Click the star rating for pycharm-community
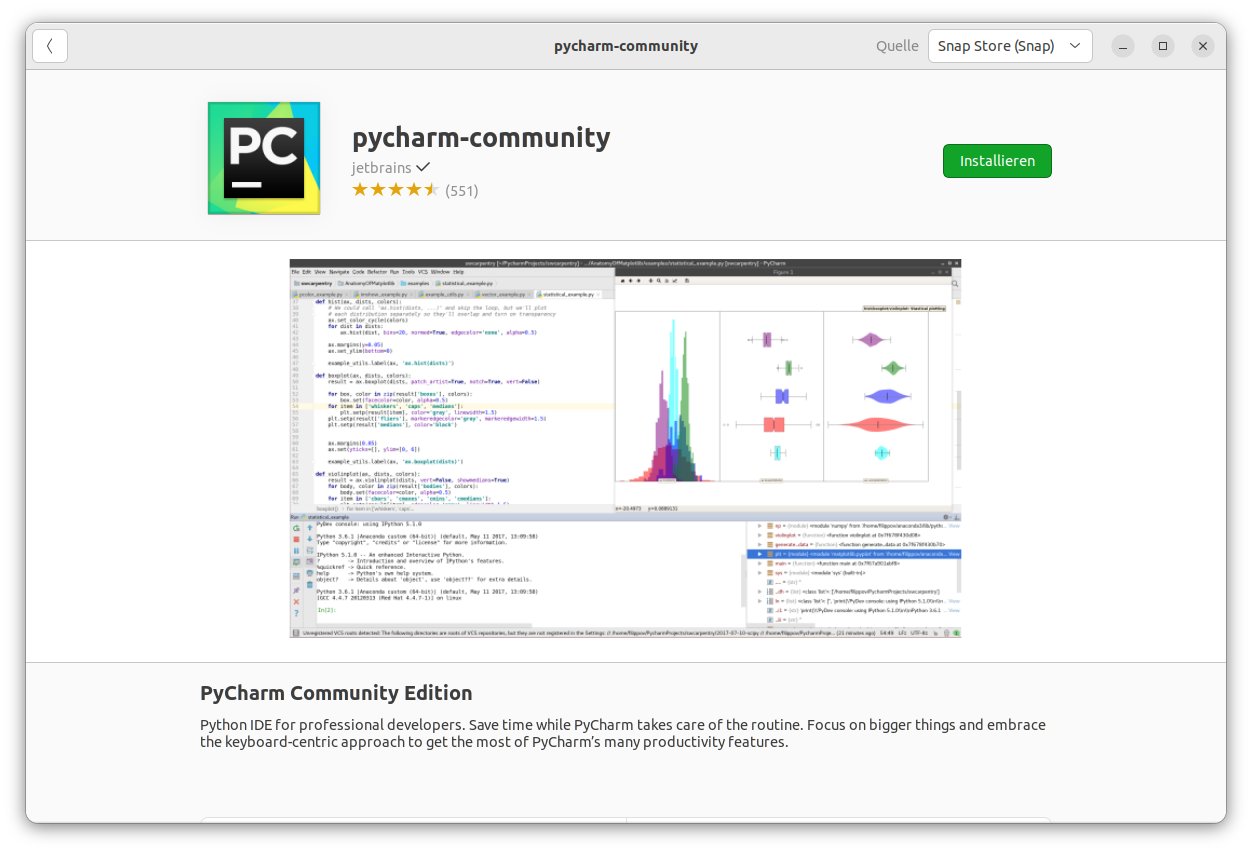The width and height of the screenshot is (1252, 852). 396,190
